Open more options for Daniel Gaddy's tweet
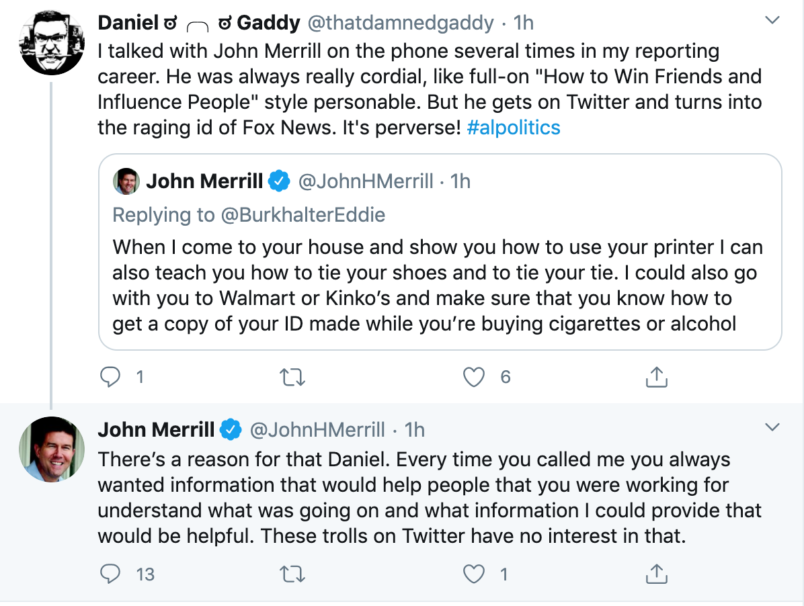This screenshot has height=606, width=804. (772, 21)
